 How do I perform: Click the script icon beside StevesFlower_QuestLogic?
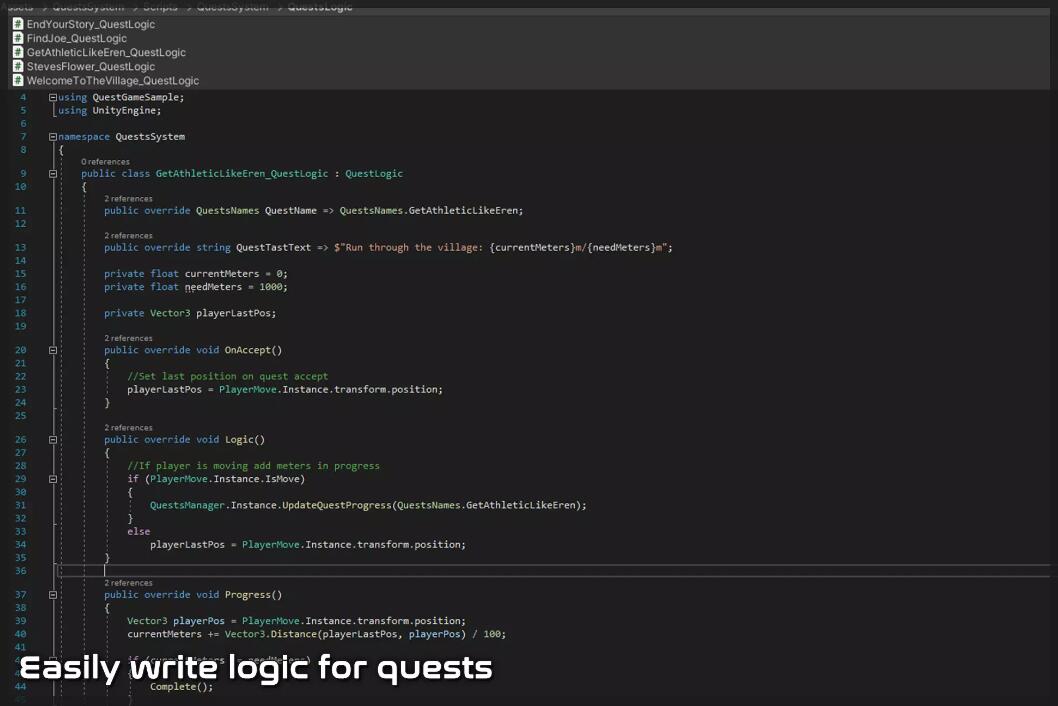(x=18, y=66)
